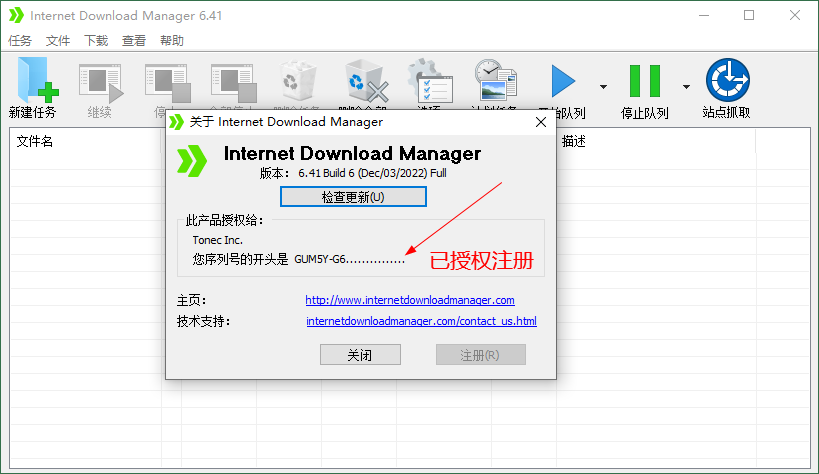Click the Delete task recycle bin icon

(x=298, y=81)
